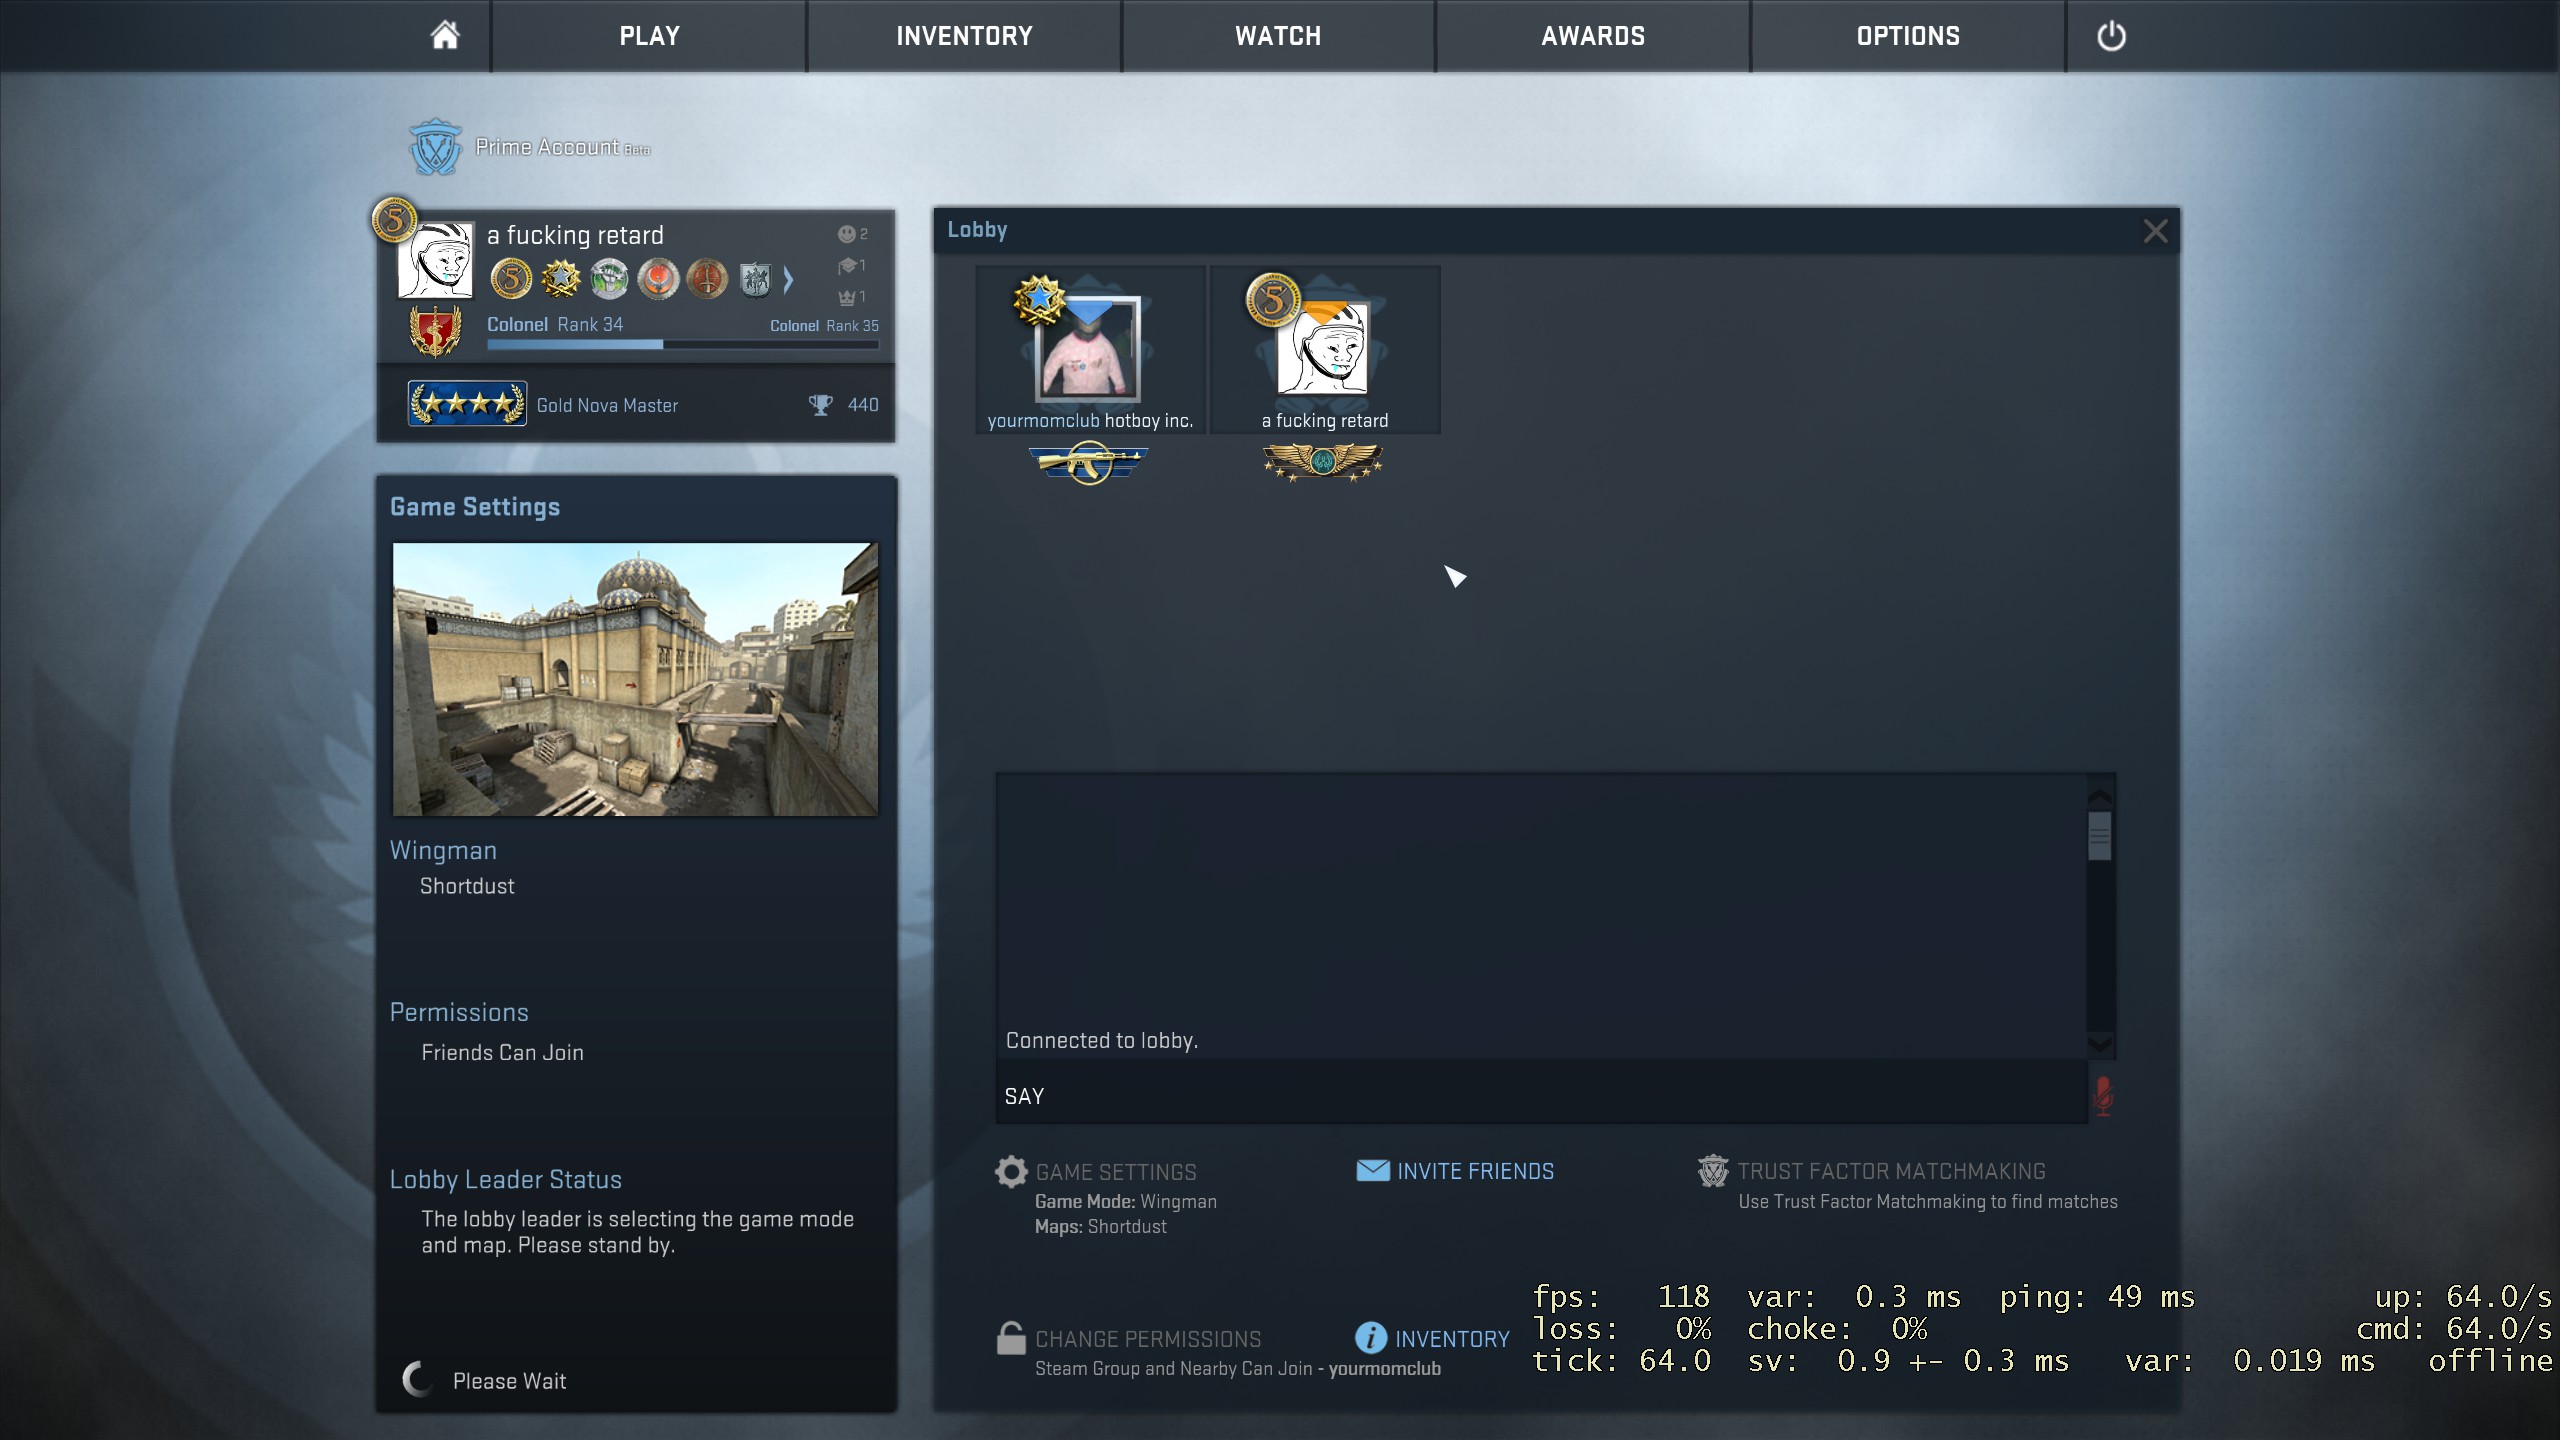The height and width of the screenshot is (1440, 2560).
Task: Click the Trust Factor Matchmaking shield icon
Action: [x=1712, y=1170]
